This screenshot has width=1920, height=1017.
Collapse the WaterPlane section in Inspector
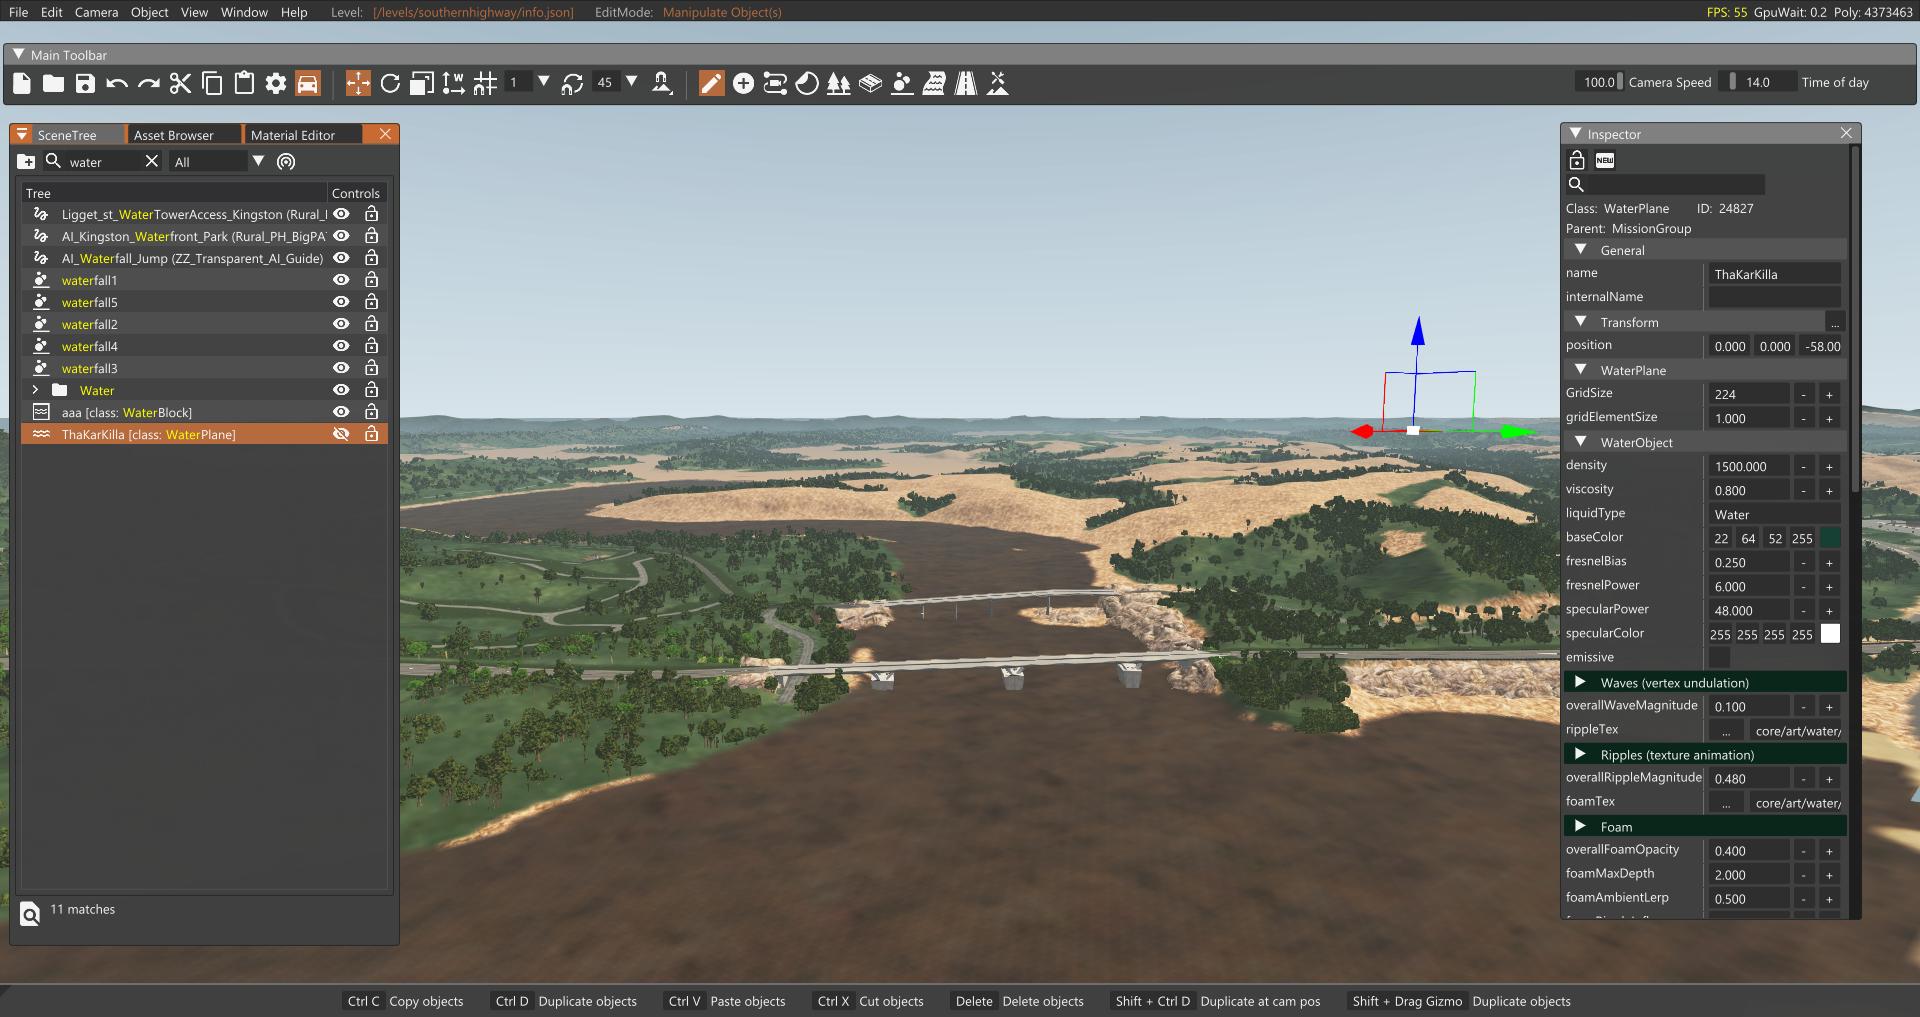pos(1581,370)
